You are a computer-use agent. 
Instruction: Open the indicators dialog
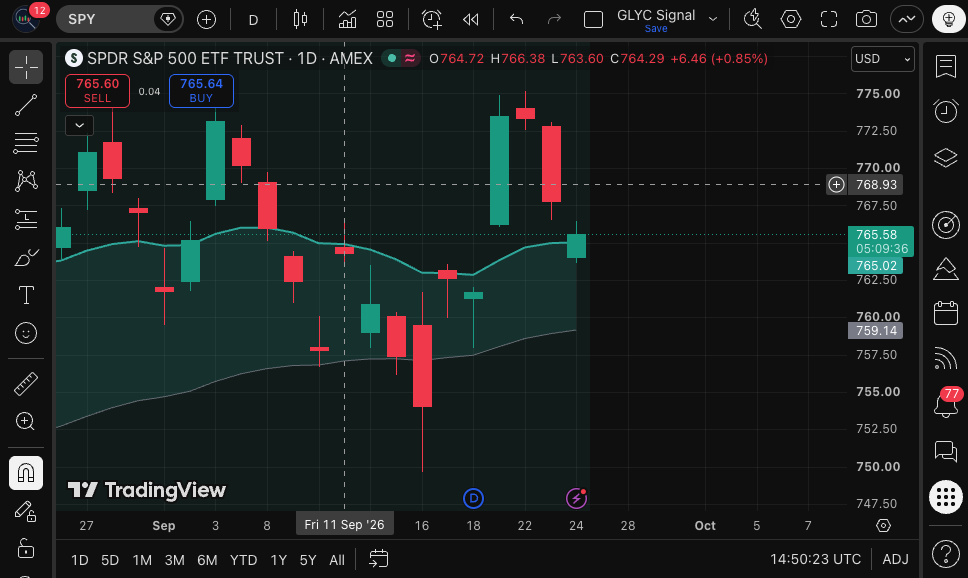click(x=348, y=20)
